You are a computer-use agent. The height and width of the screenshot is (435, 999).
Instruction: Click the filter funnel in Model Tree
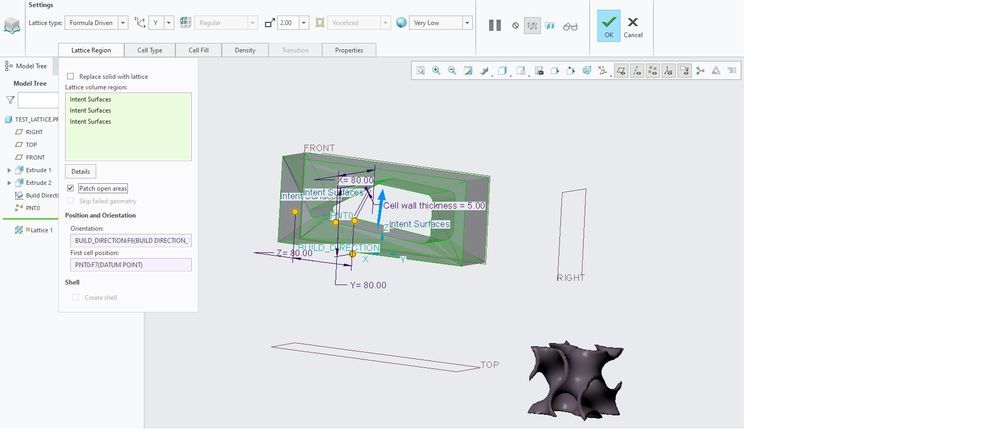point(11,100)
